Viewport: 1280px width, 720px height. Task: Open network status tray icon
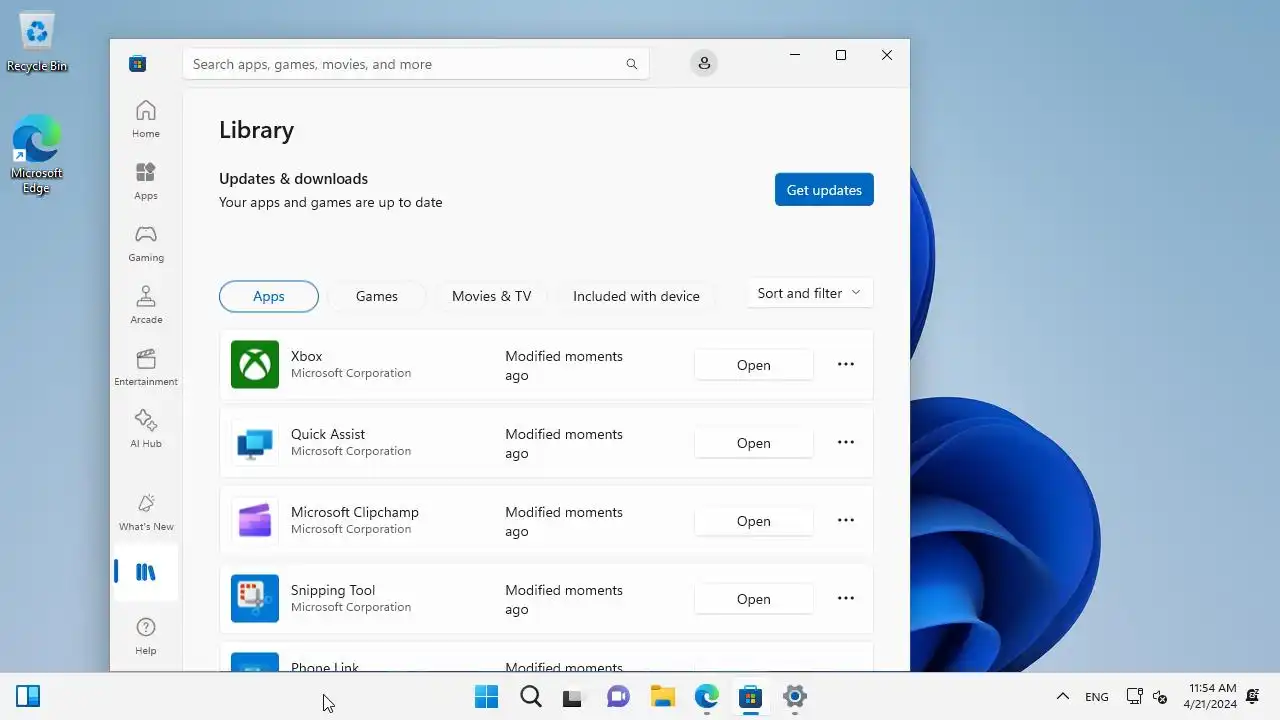1134,696
